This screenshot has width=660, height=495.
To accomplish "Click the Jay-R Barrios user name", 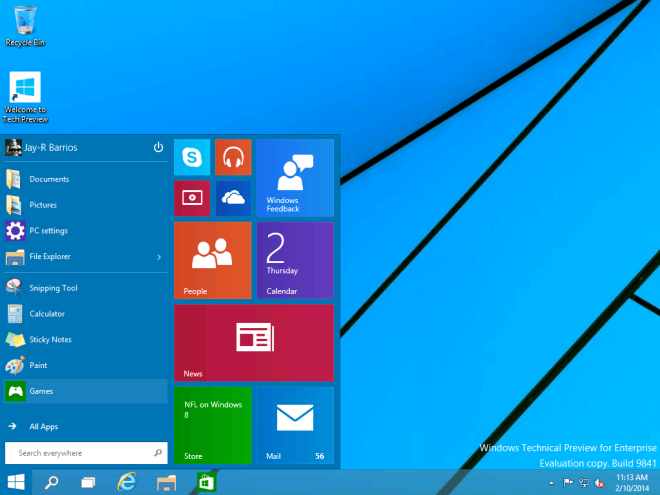I will tap(51, 148).
